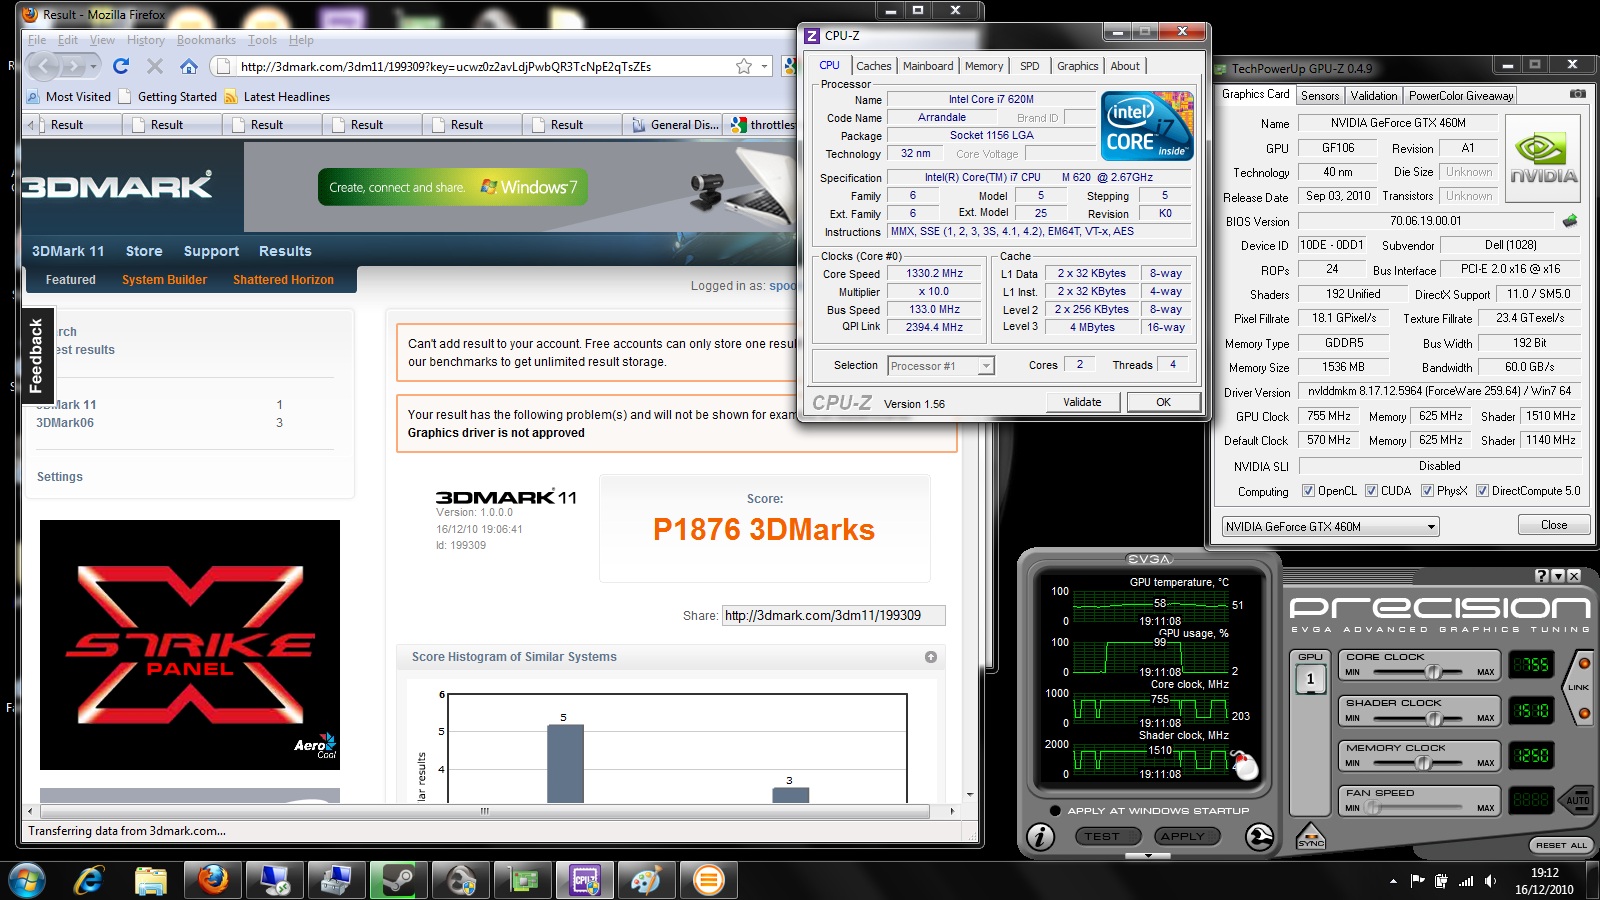
Task: Stop page loading in Firefox
Action: (155, 66)
